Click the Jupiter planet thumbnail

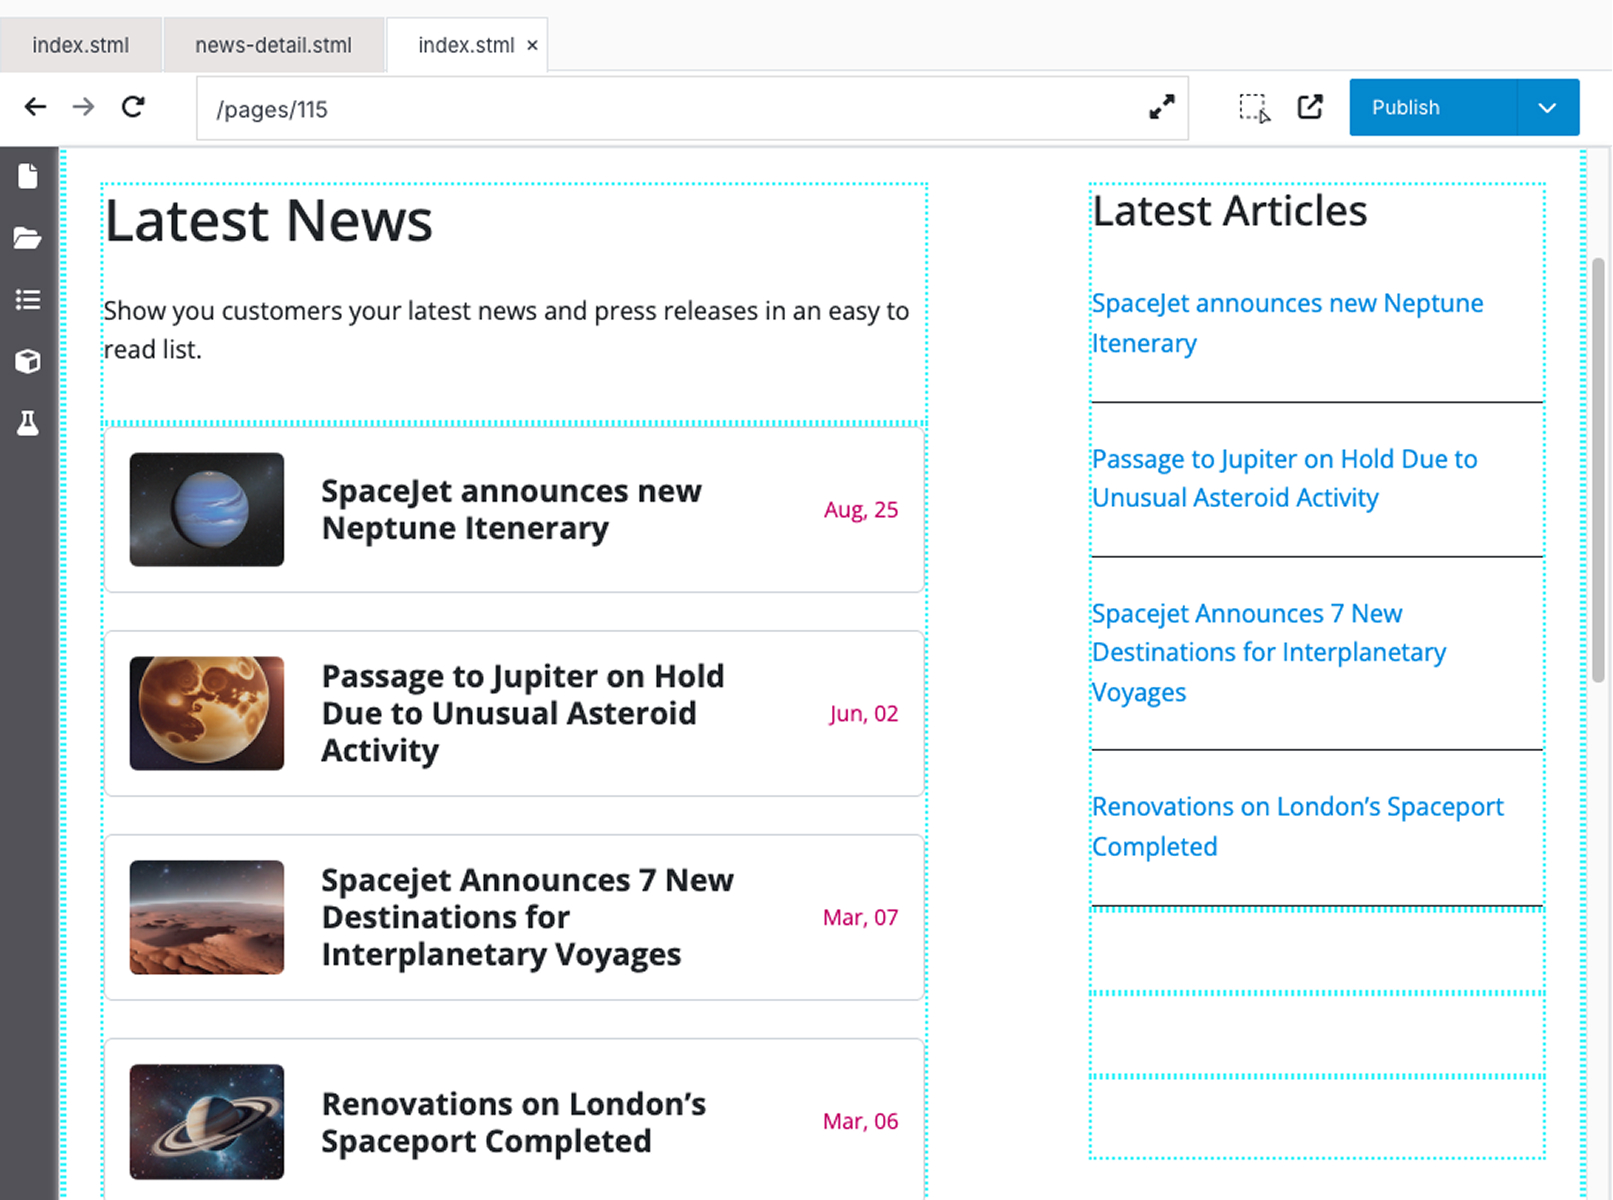pos(207,713)
